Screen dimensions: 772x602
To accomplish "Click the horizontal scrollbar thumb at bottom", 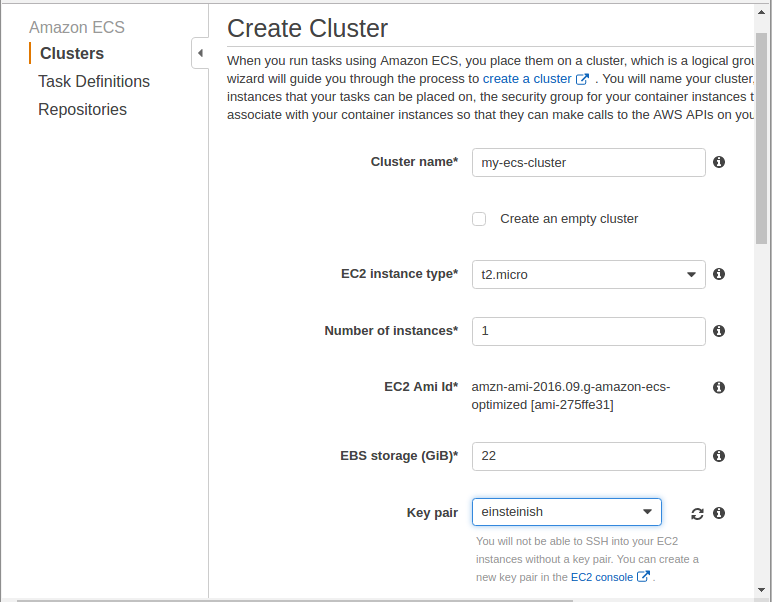I will tap(294, 600).
